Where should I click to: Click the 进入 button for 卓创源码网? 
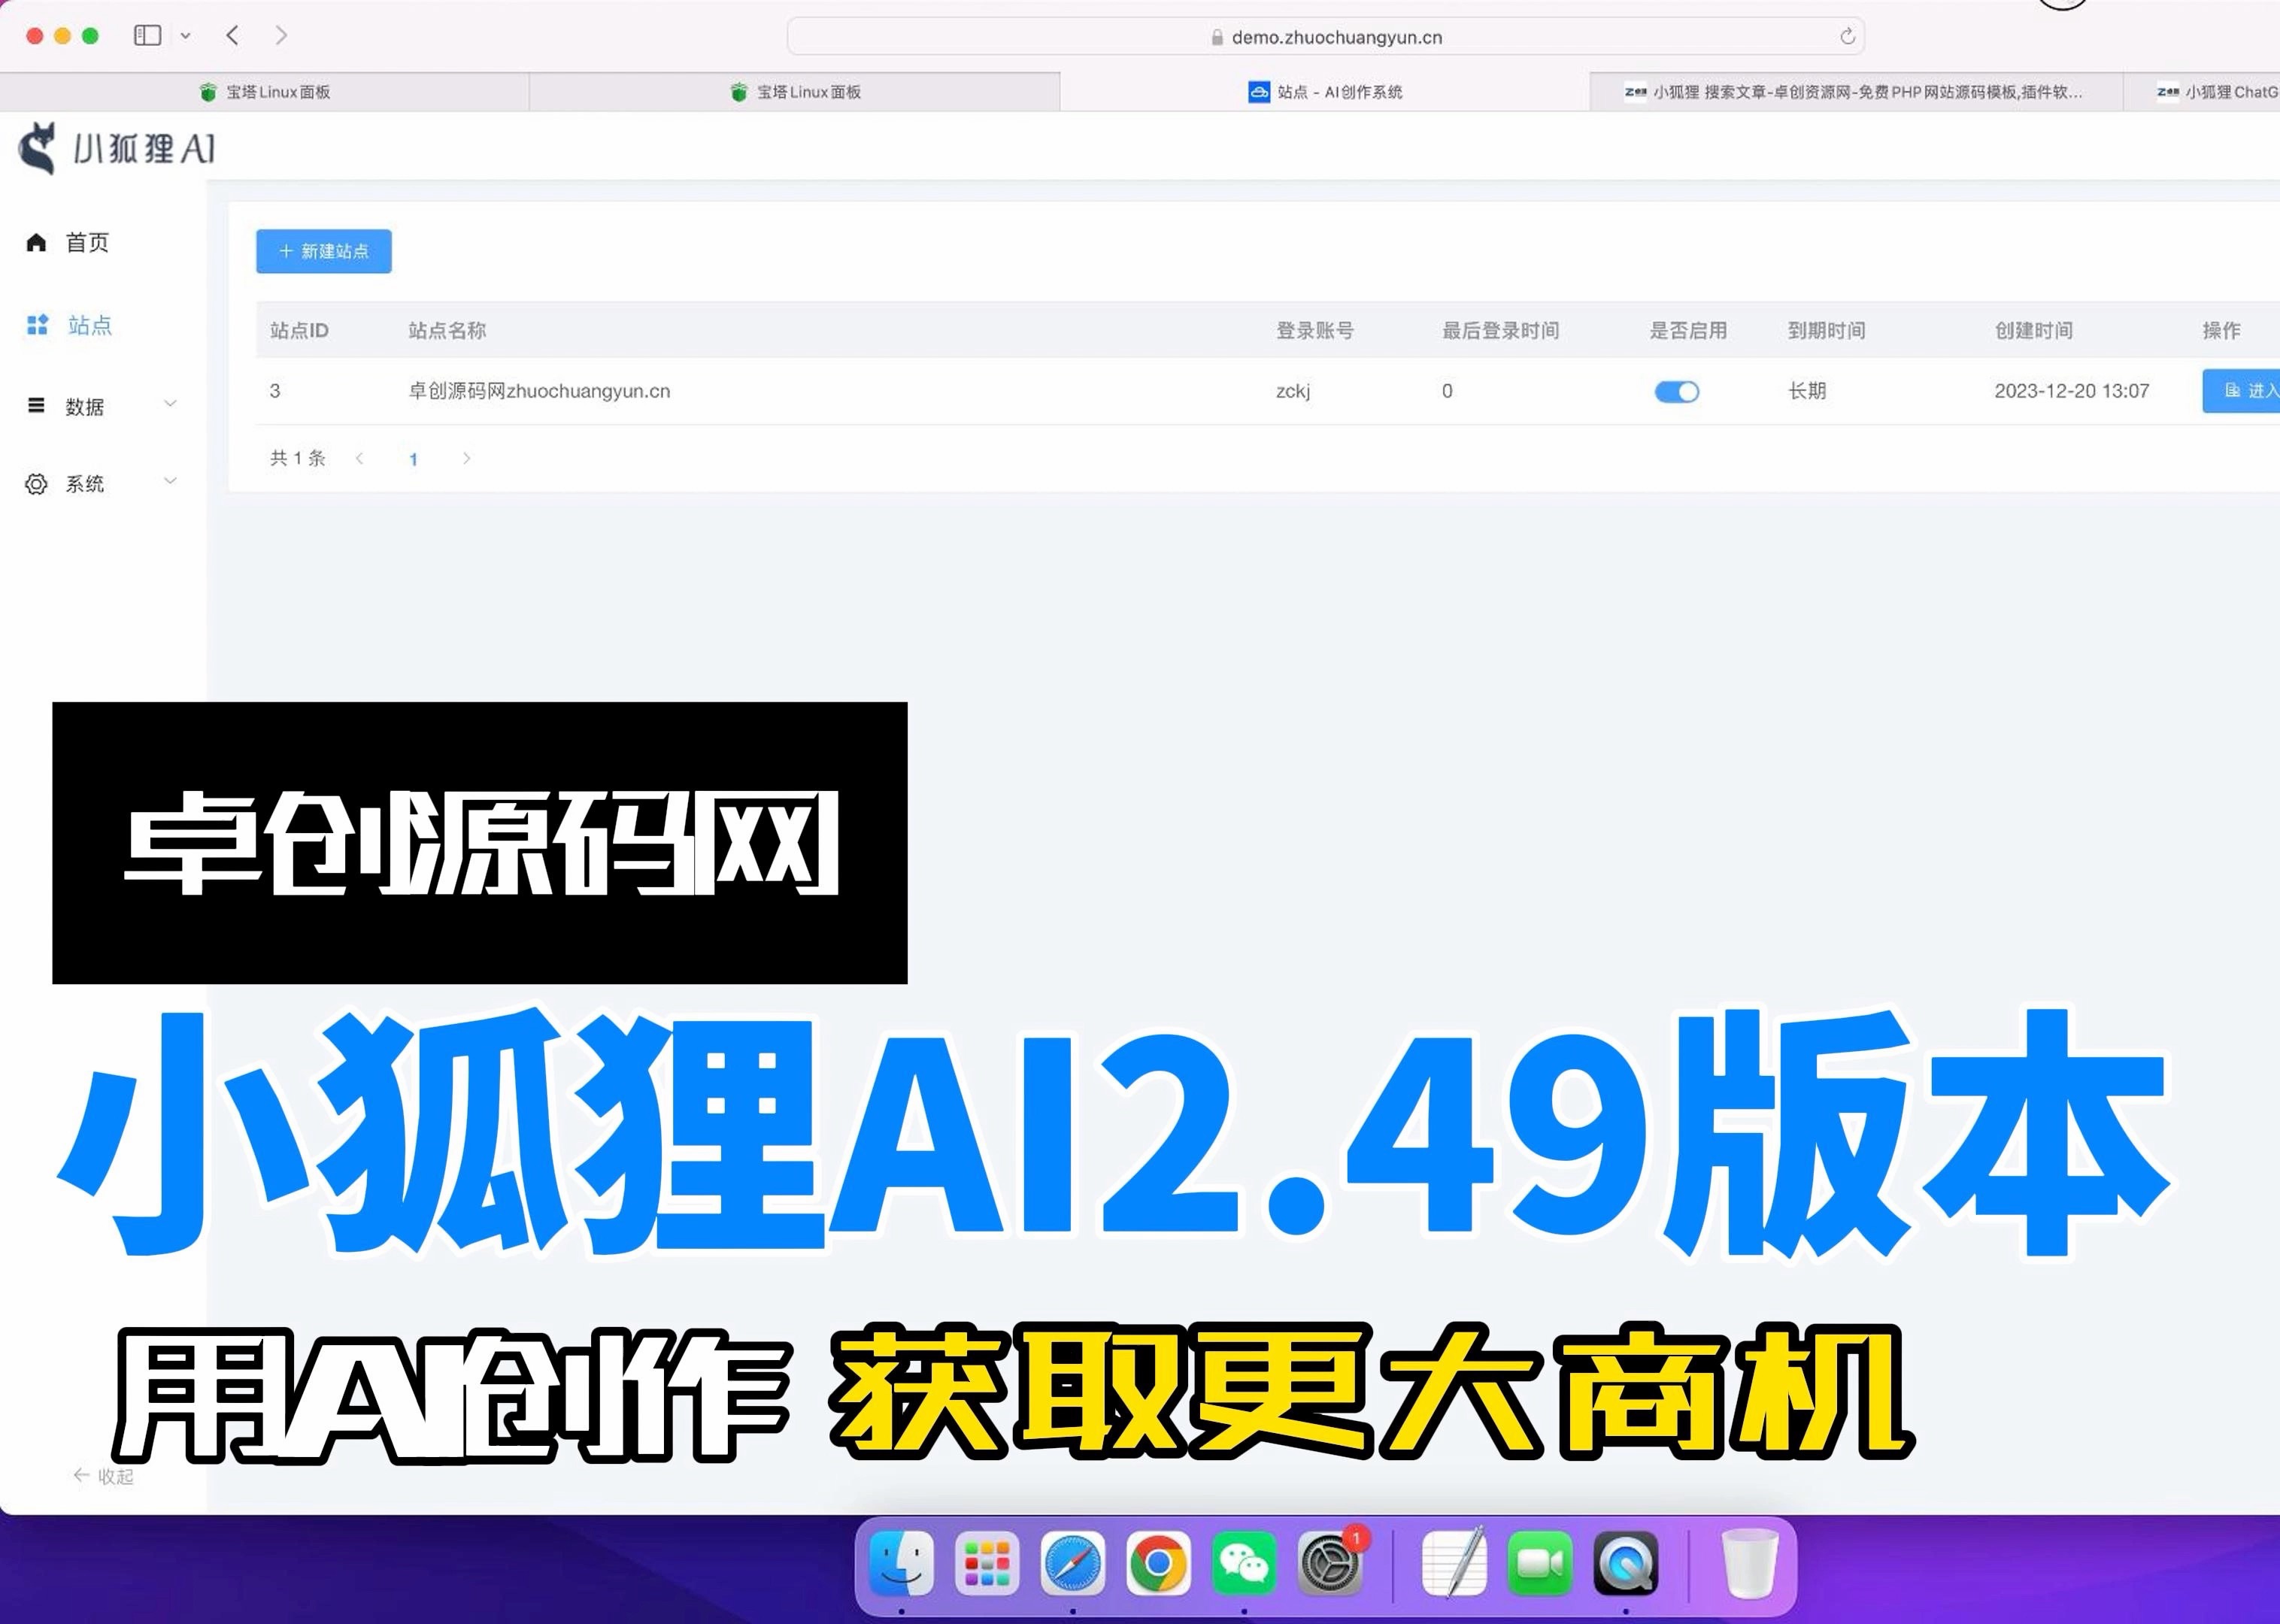(x=2241, y=391)
